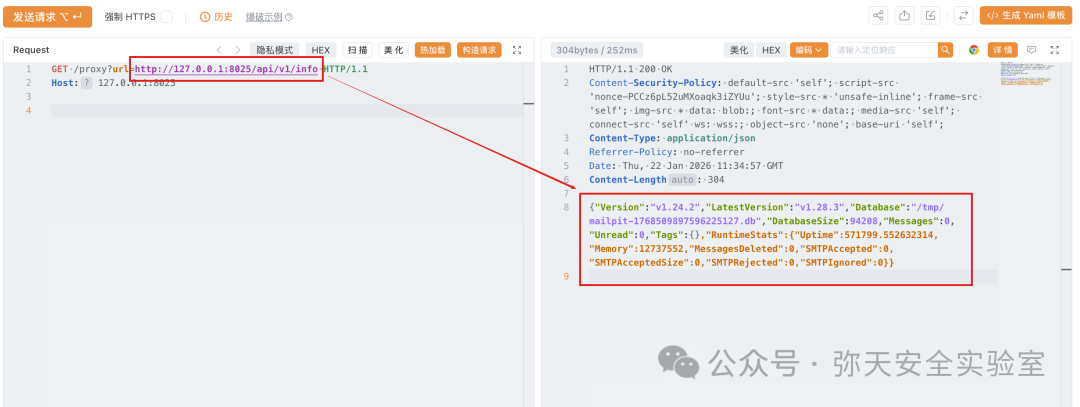The height and width of the screenshot is (407, 1080).
Task: Click the Host question-mark tag
Action: pyautogui.click(x=87, y=83)
